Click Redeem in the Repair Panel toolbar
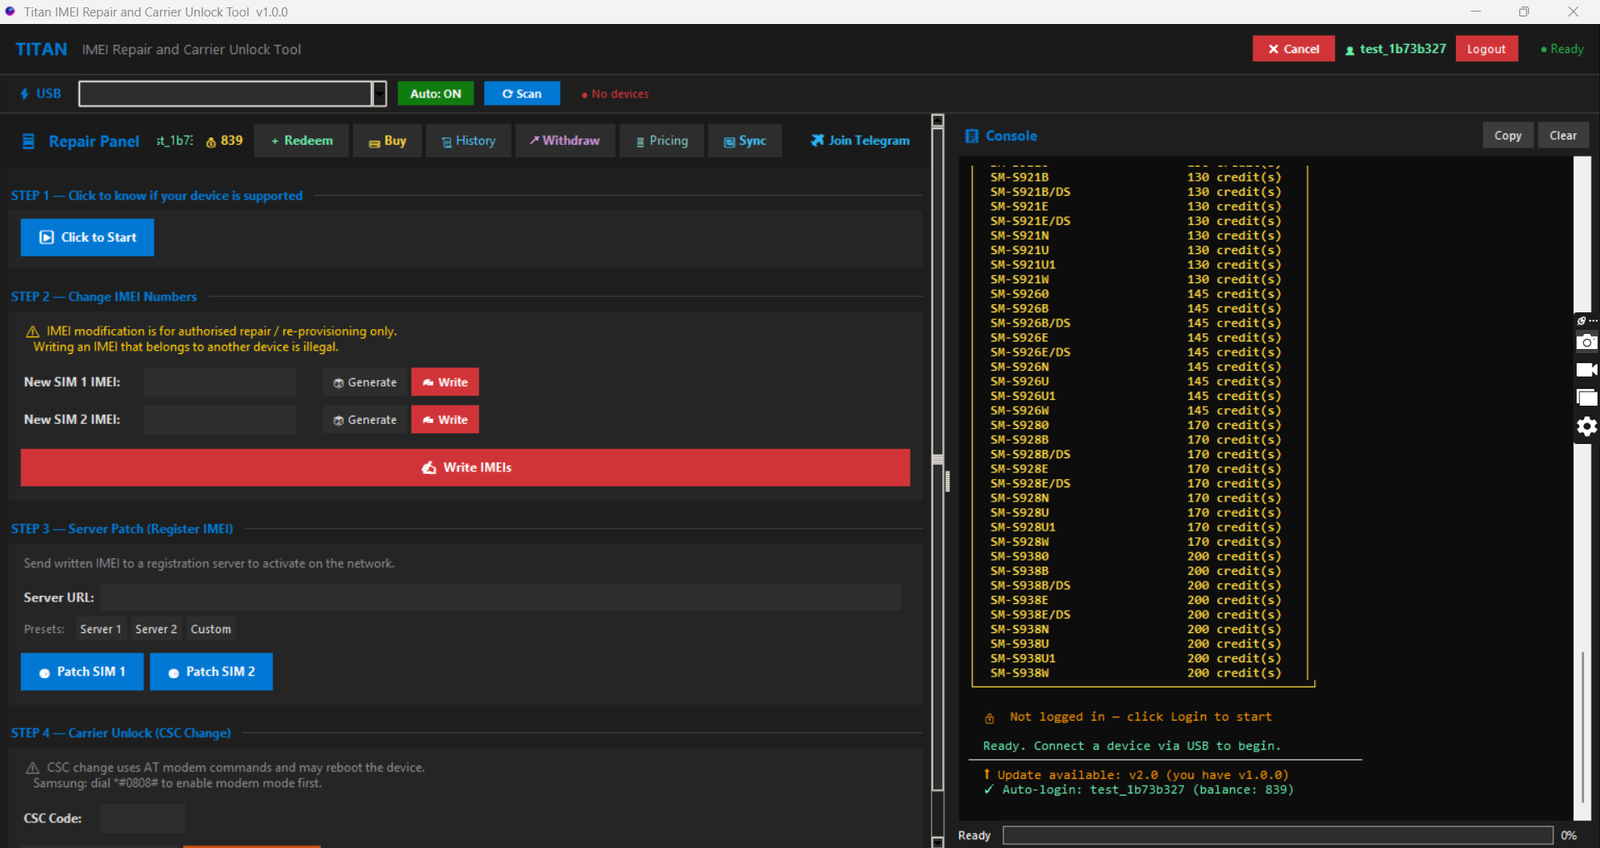The image size is (1600, 848). pos(301,141)
